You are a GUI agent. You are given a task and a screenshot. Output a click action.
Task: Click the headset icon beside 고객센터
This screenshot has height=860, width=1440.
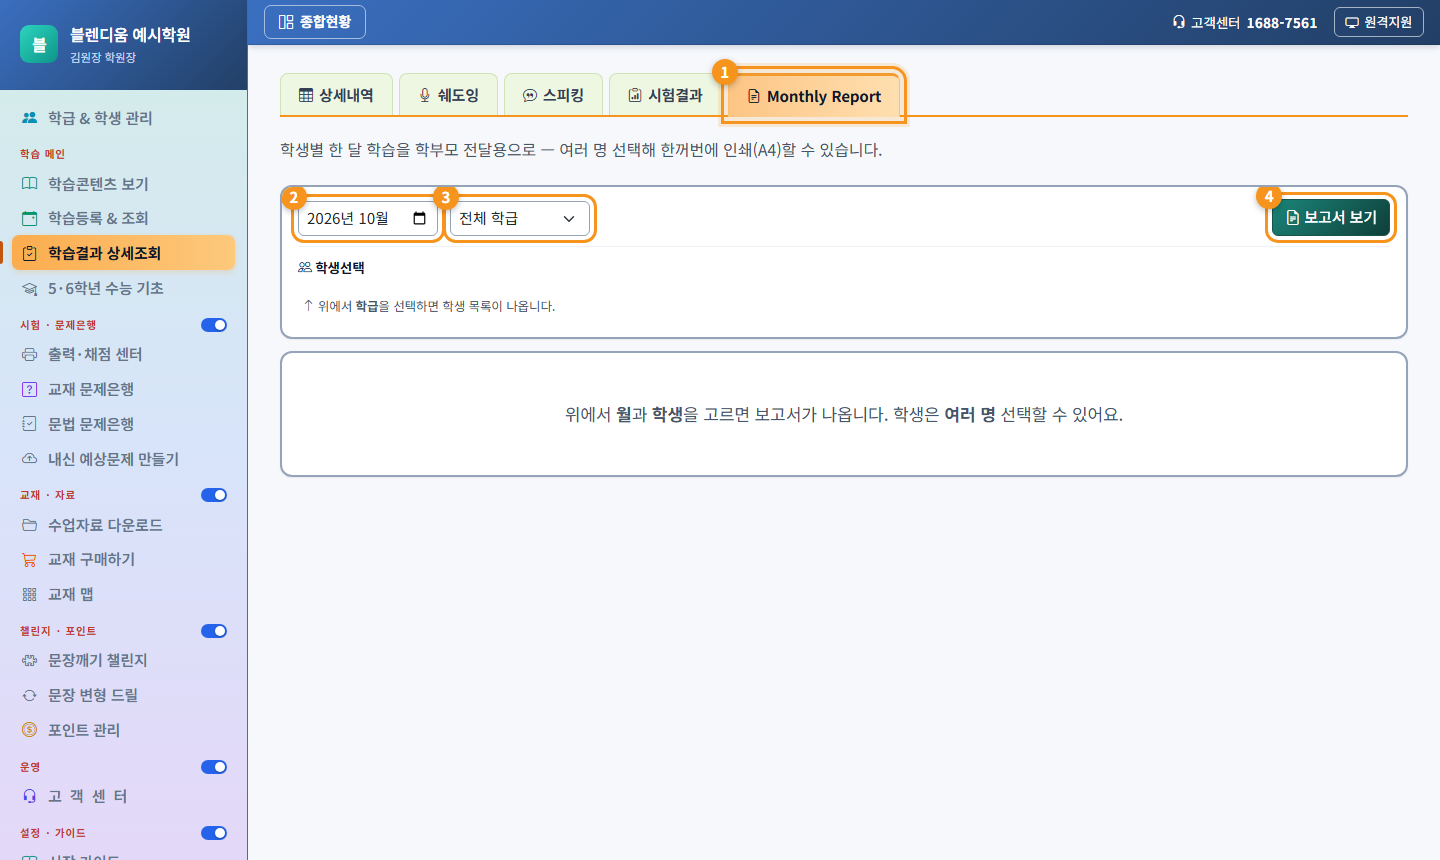tap(1179, 22)
